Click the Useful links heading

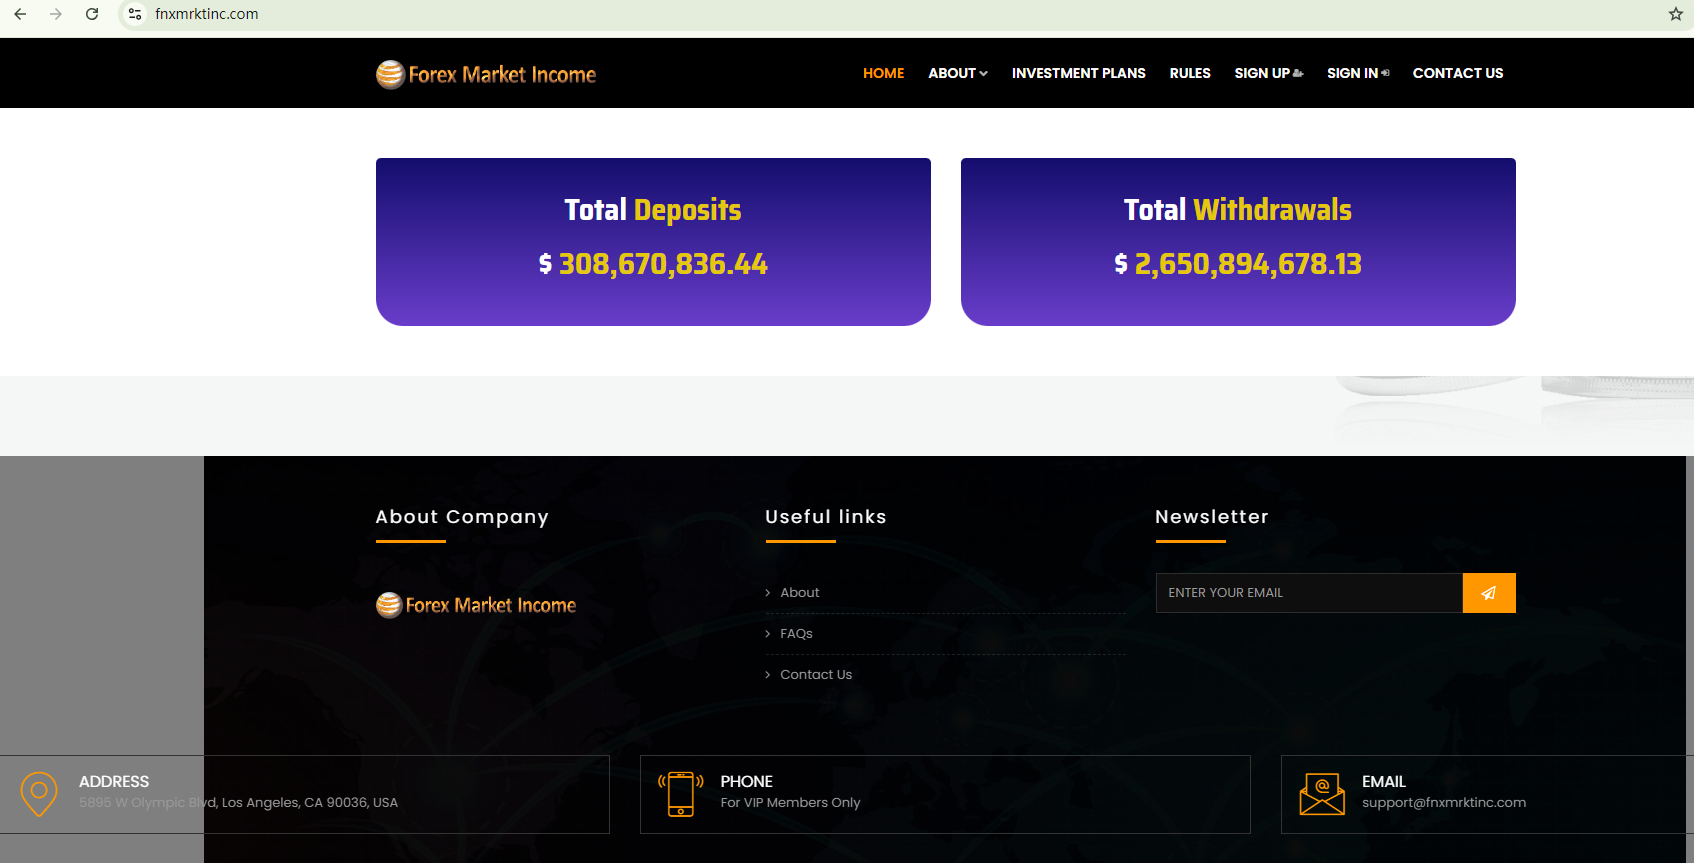coord(826,517)
